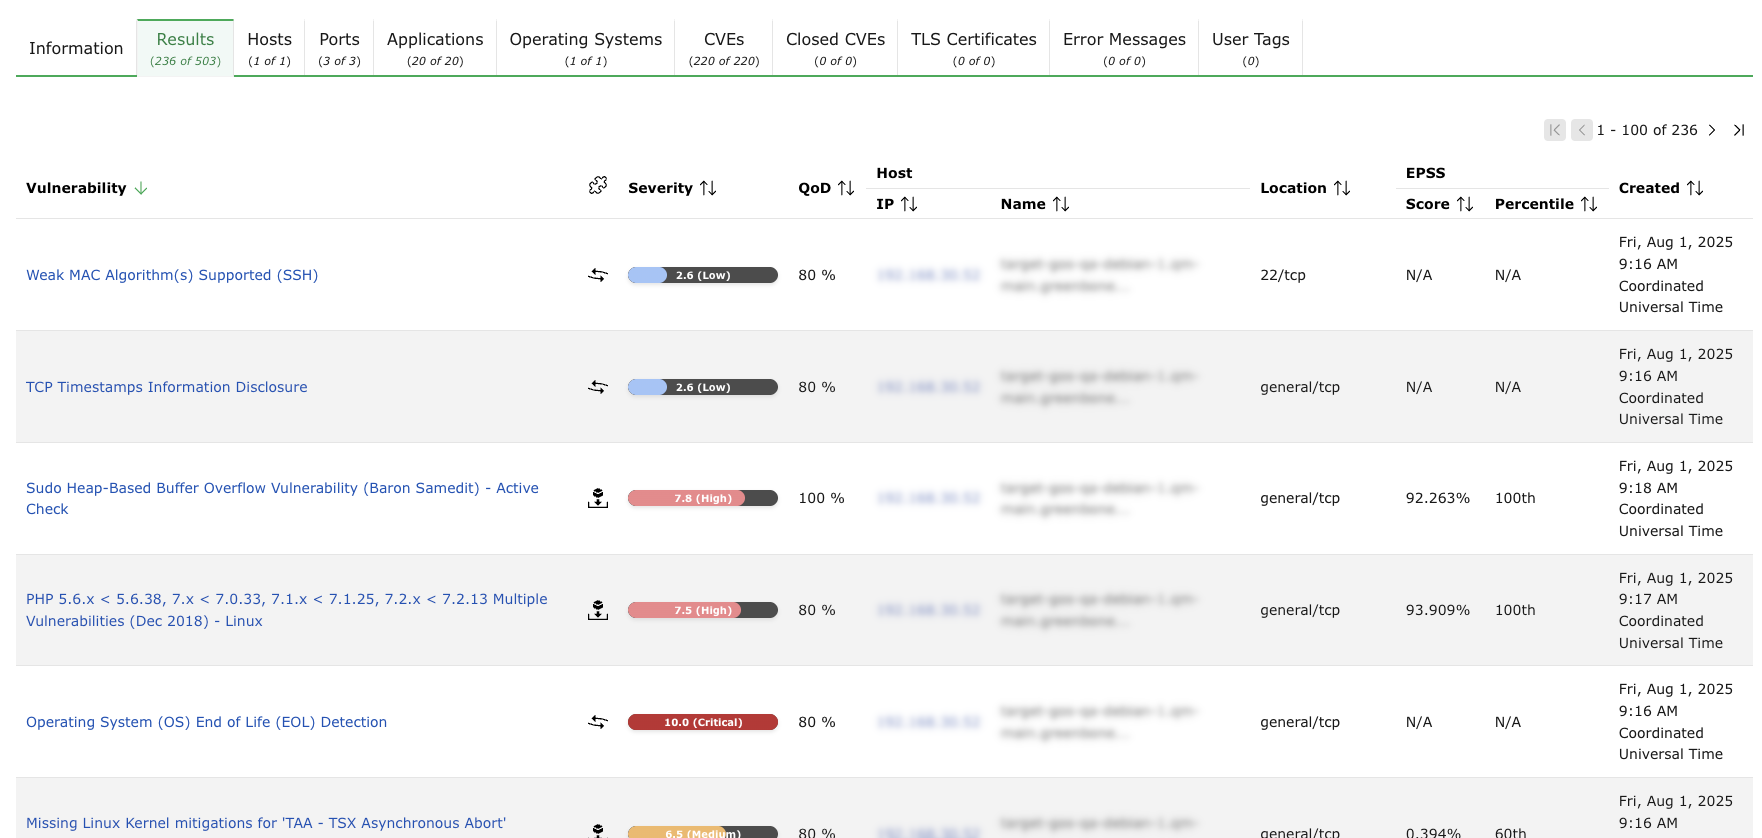This screenshot has height=838, width=1762.
Task: Open Weak MAC Algorithm(s) Supported (SSH) link
Action: pos(172,275)
